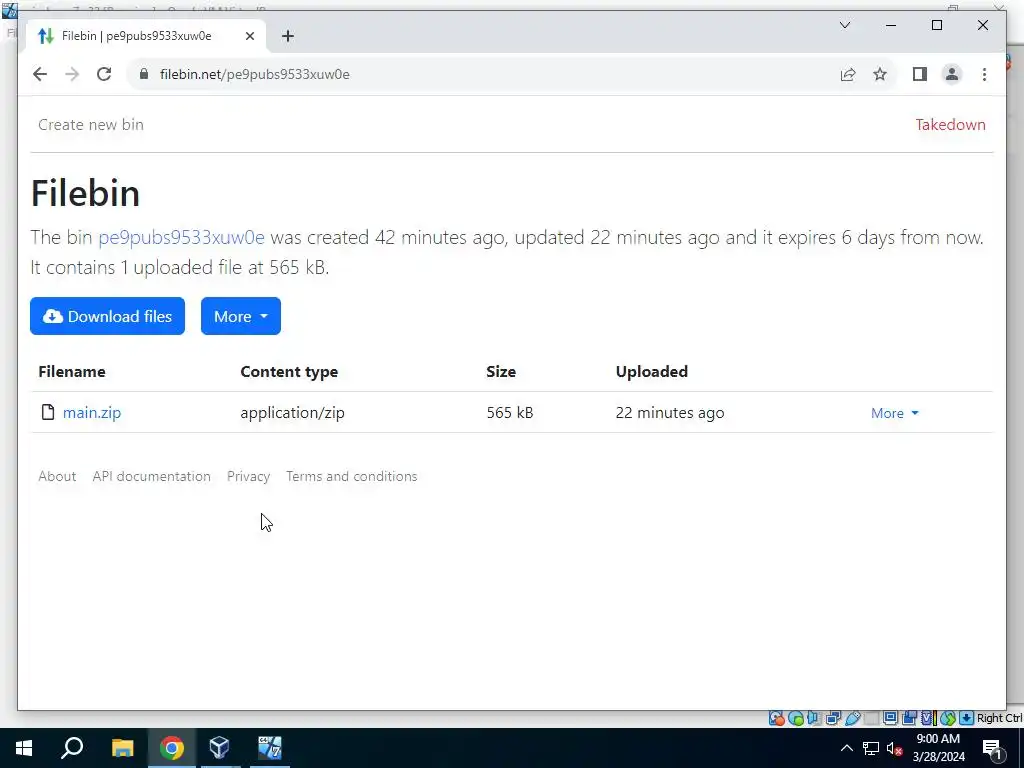The image size is (1024, 768).
Task: Click the application/zip cell
Action: click(x=293, y=413)
